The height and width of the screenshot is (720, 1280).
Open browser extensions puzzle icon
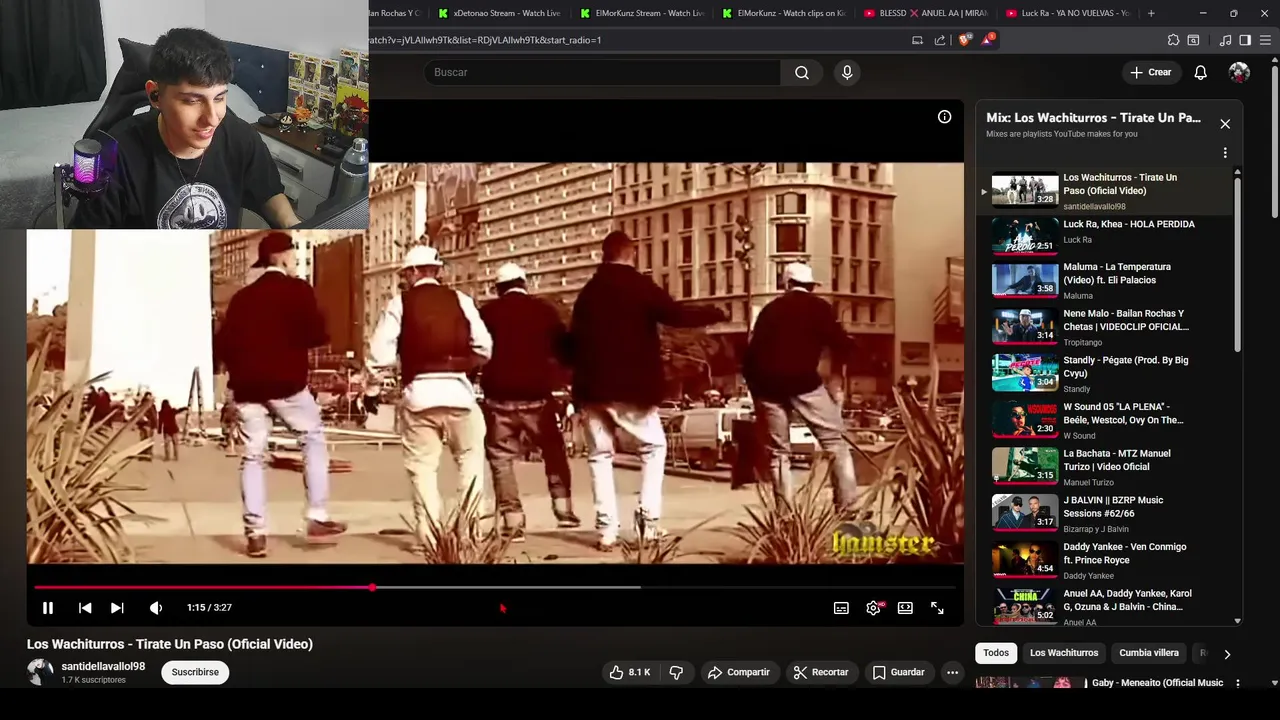[1174, 40]
